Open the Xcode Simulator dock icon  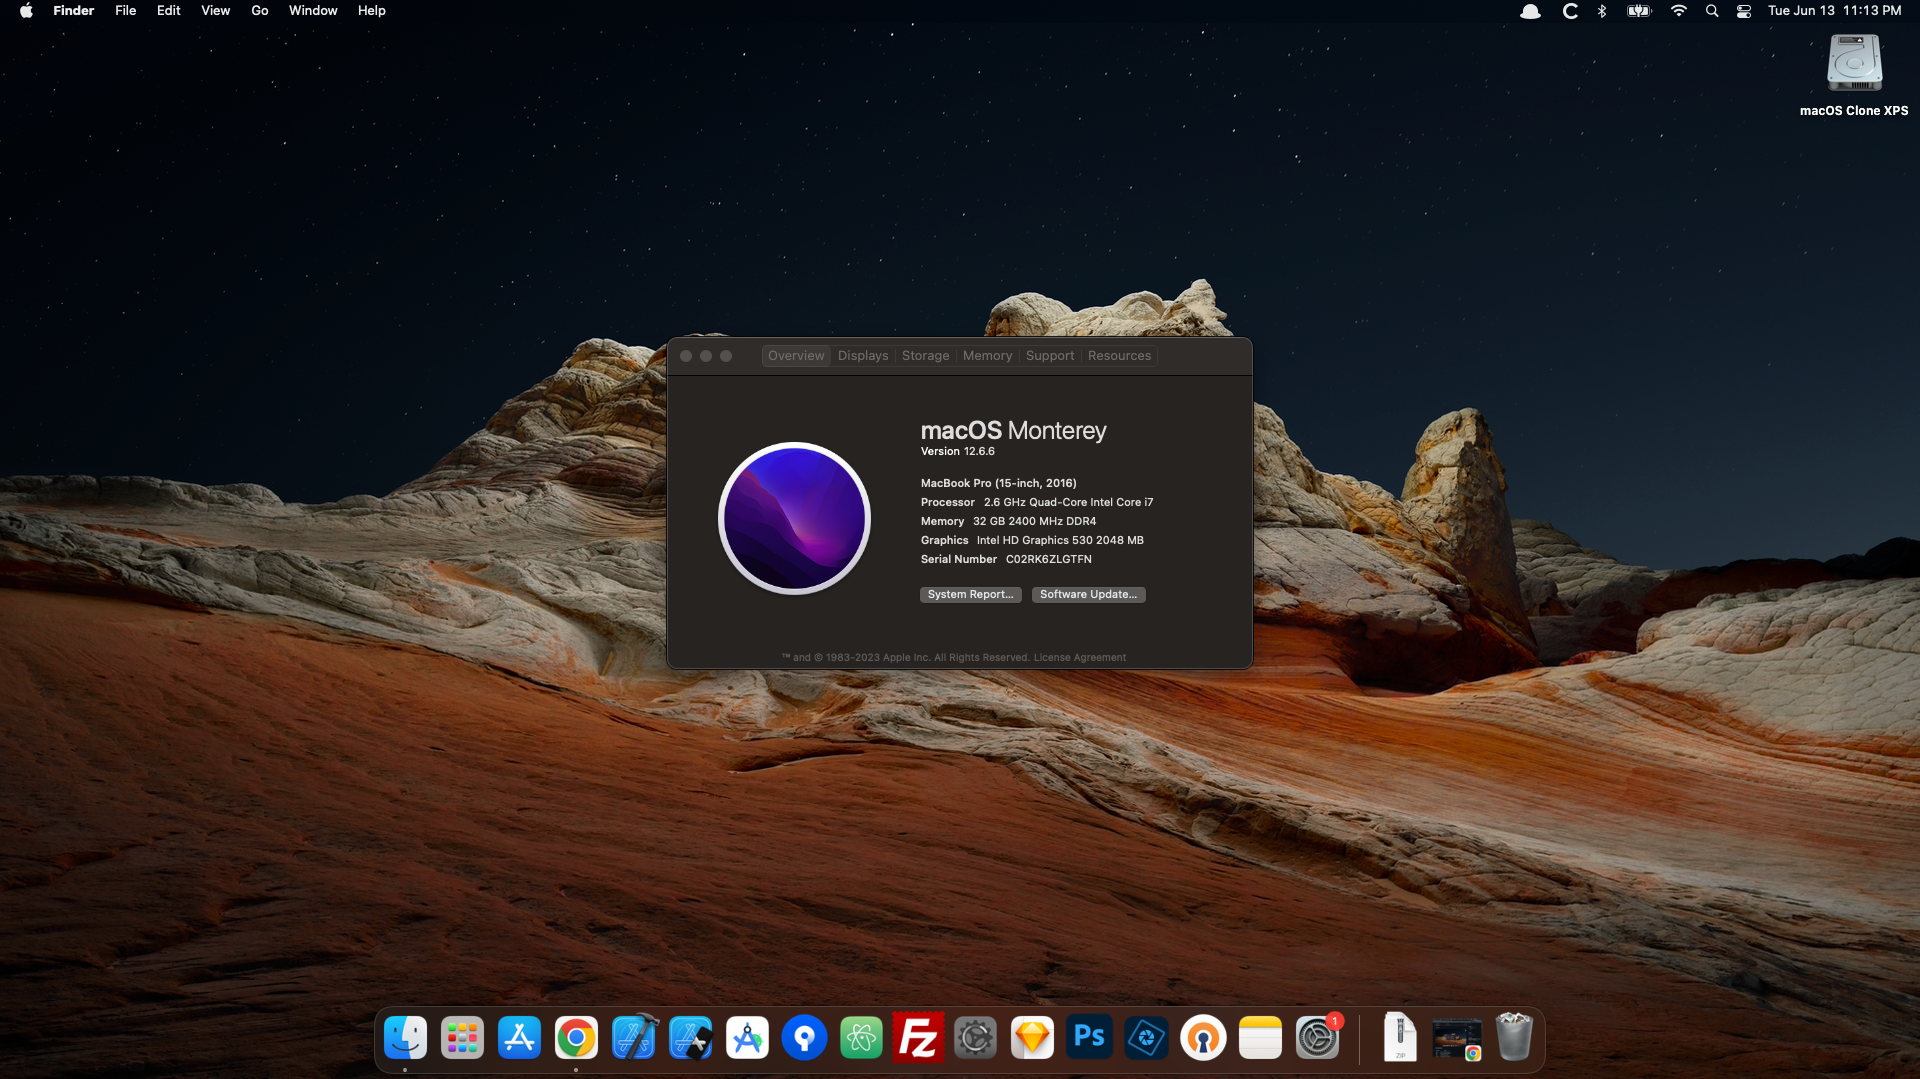click(x=690, y=1038)
